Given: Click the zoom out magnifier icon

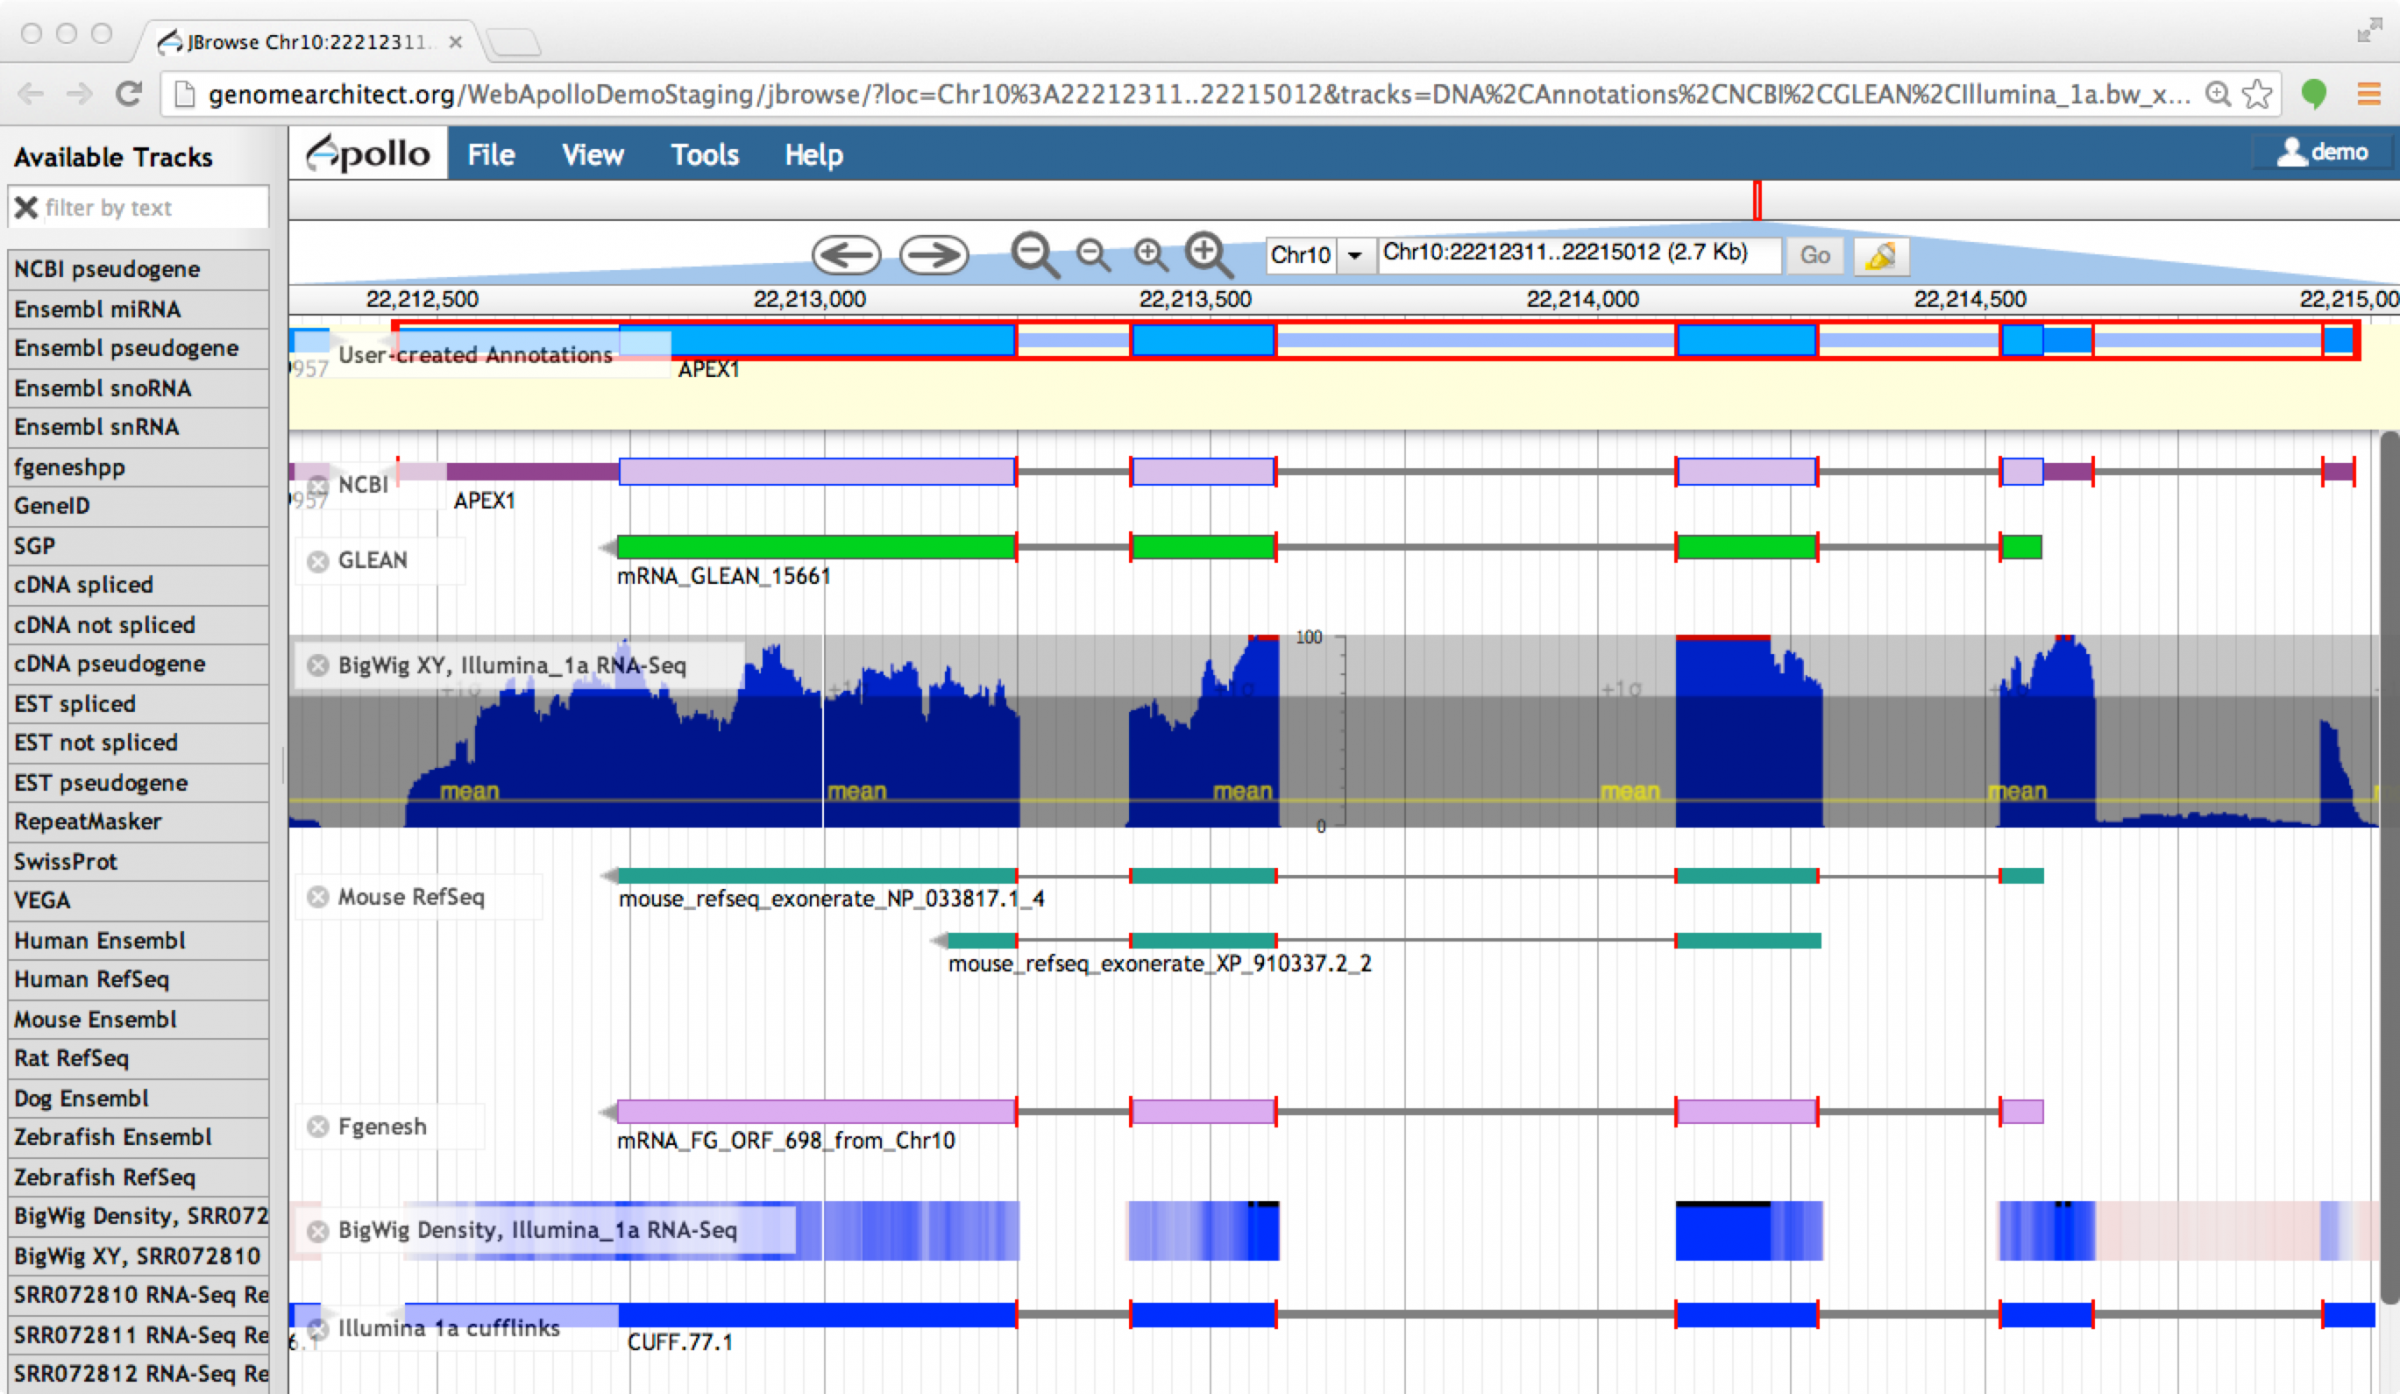Looking at the screenshot, I should [x=1033, y=254].
